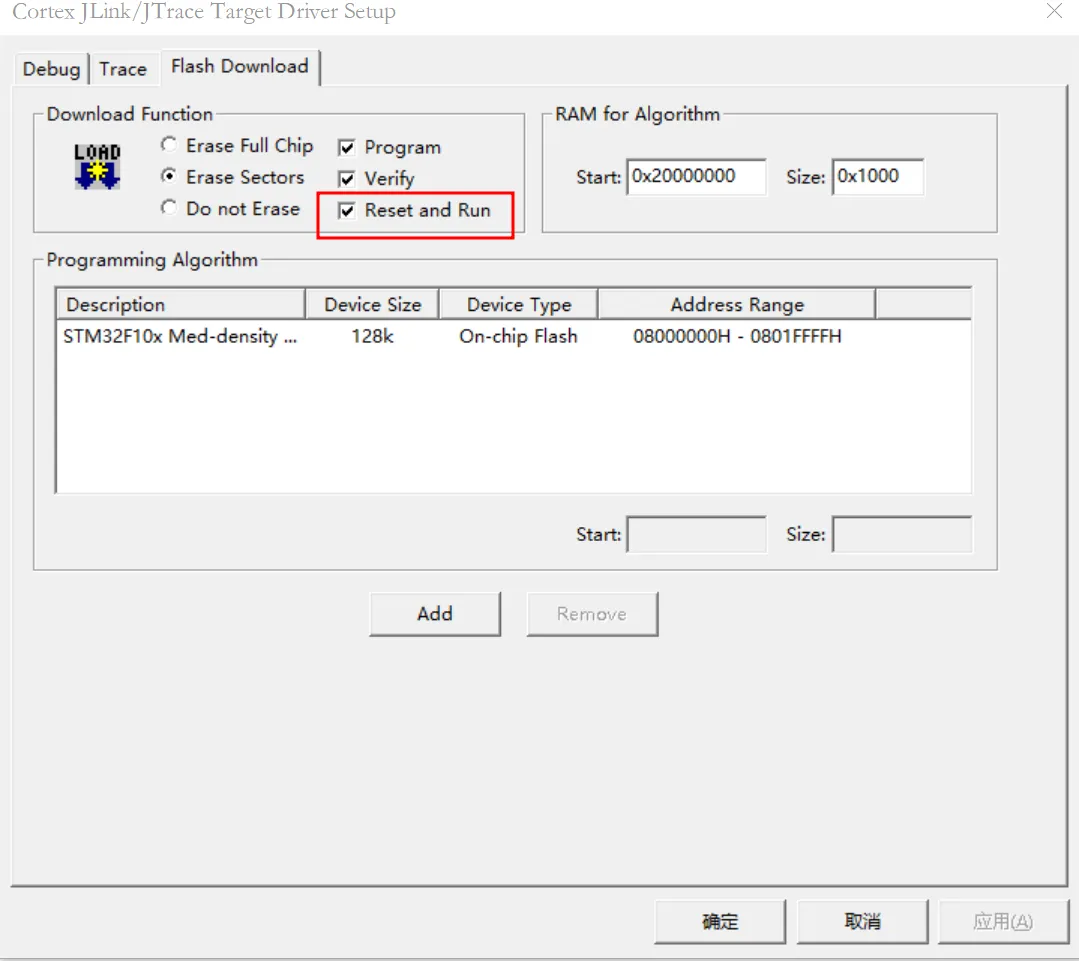Image resolution: width=1079 pixels, height=961 pixels.
Task: Confirm with the 确定 button
Action: pos(720,921)
